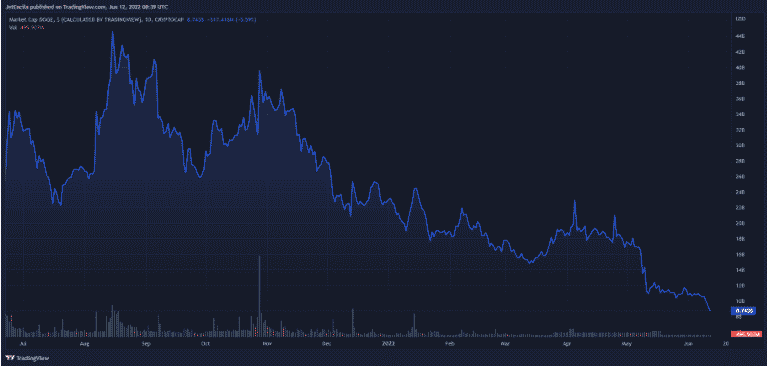Click the 20B tick on the price axis

tap(740, 223)
